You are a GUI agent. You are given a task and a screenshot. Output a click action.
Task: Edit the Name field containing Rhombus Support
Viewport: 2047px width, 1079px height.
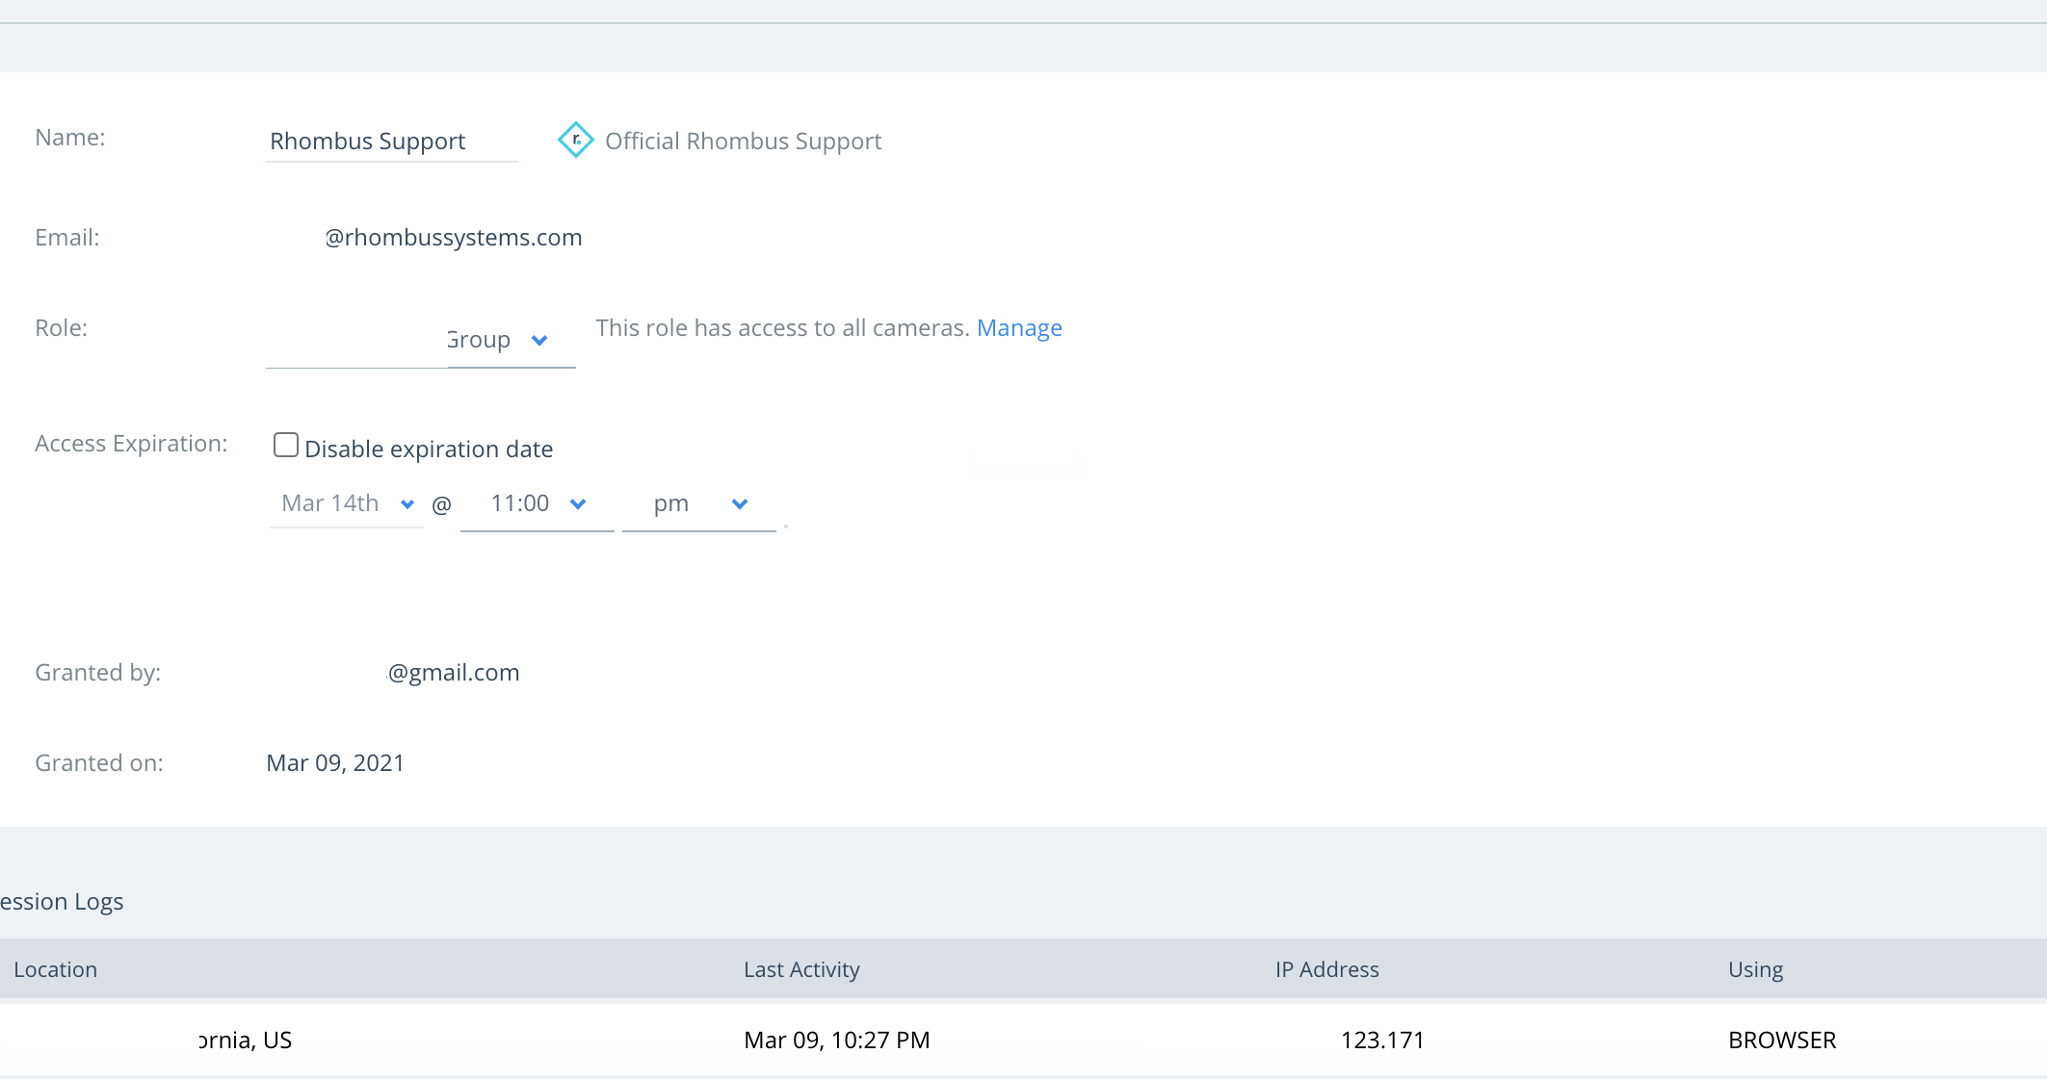coord(391,141)
